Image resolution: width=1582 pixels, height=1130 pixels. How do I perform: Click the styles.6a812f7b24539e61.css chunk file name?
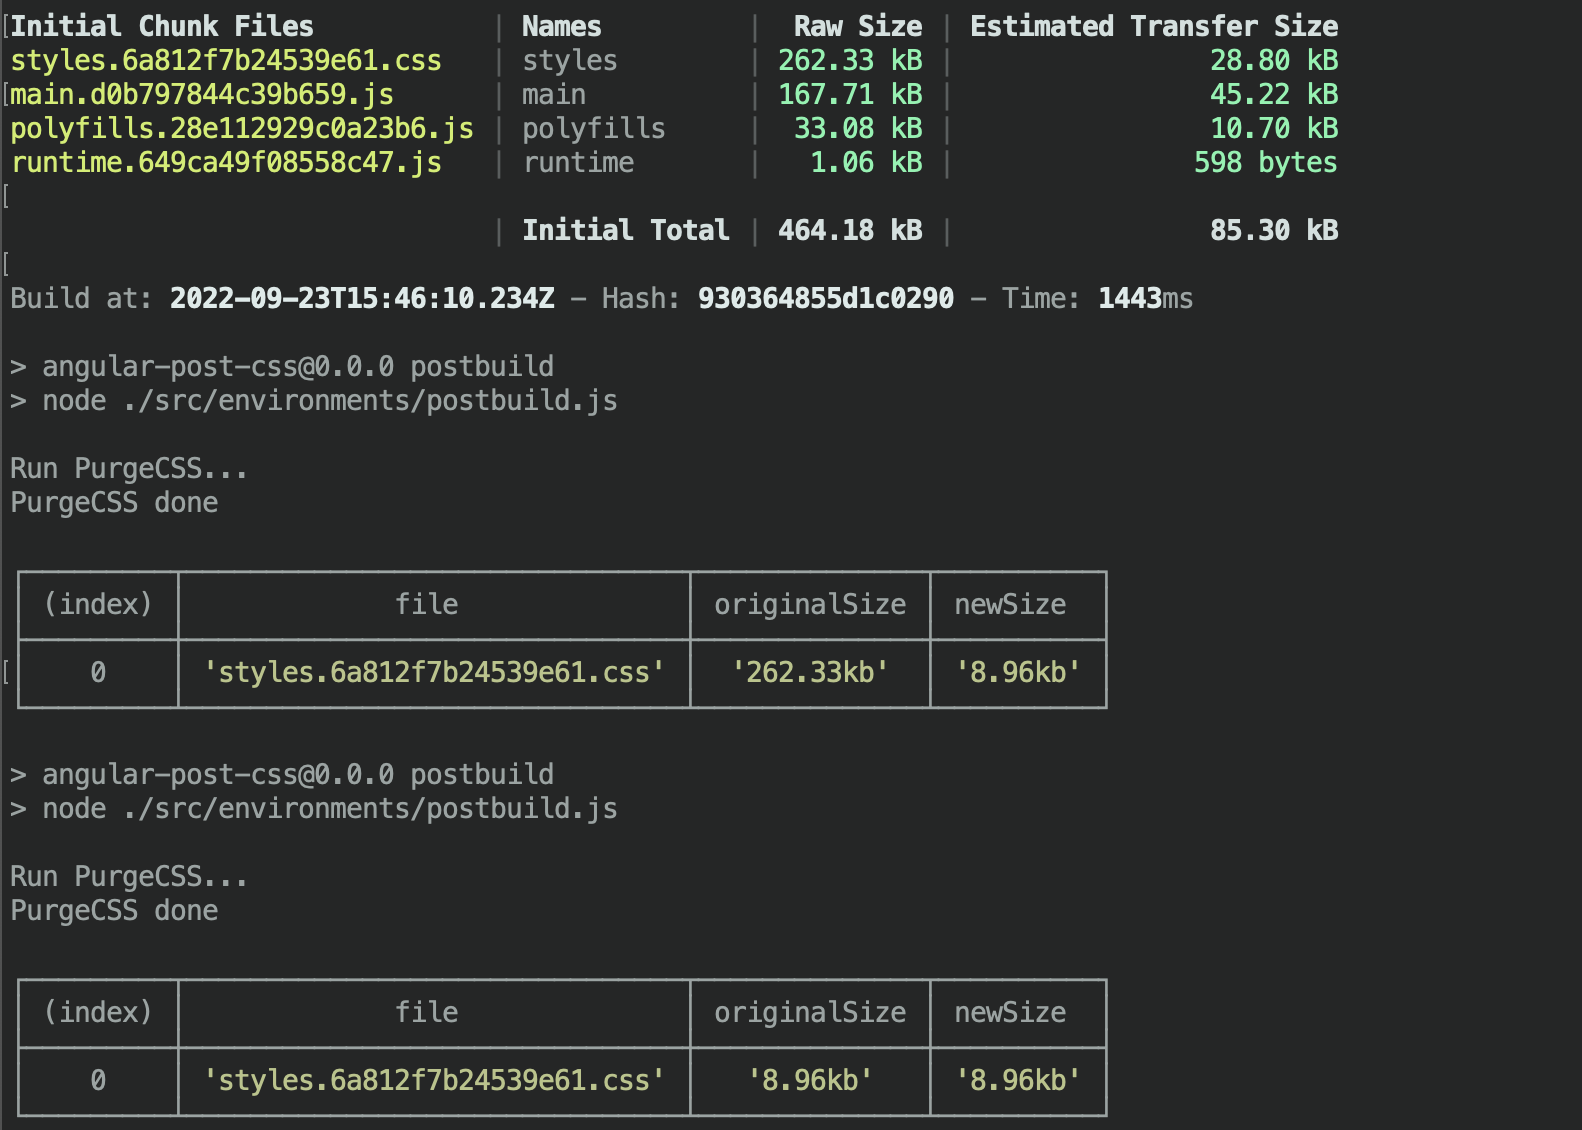click(226, 61)
